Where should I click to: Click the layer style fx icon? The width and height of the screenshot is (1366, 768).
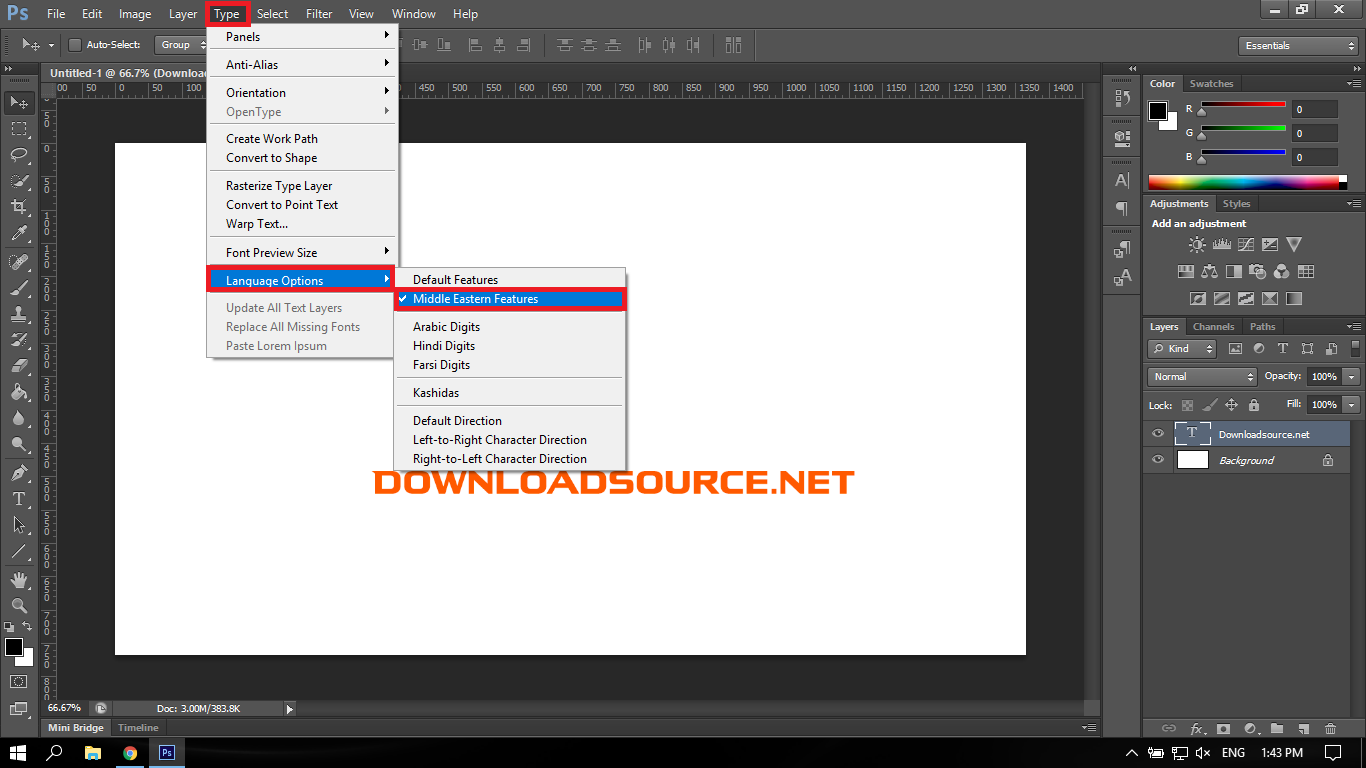click(1196, 729)
